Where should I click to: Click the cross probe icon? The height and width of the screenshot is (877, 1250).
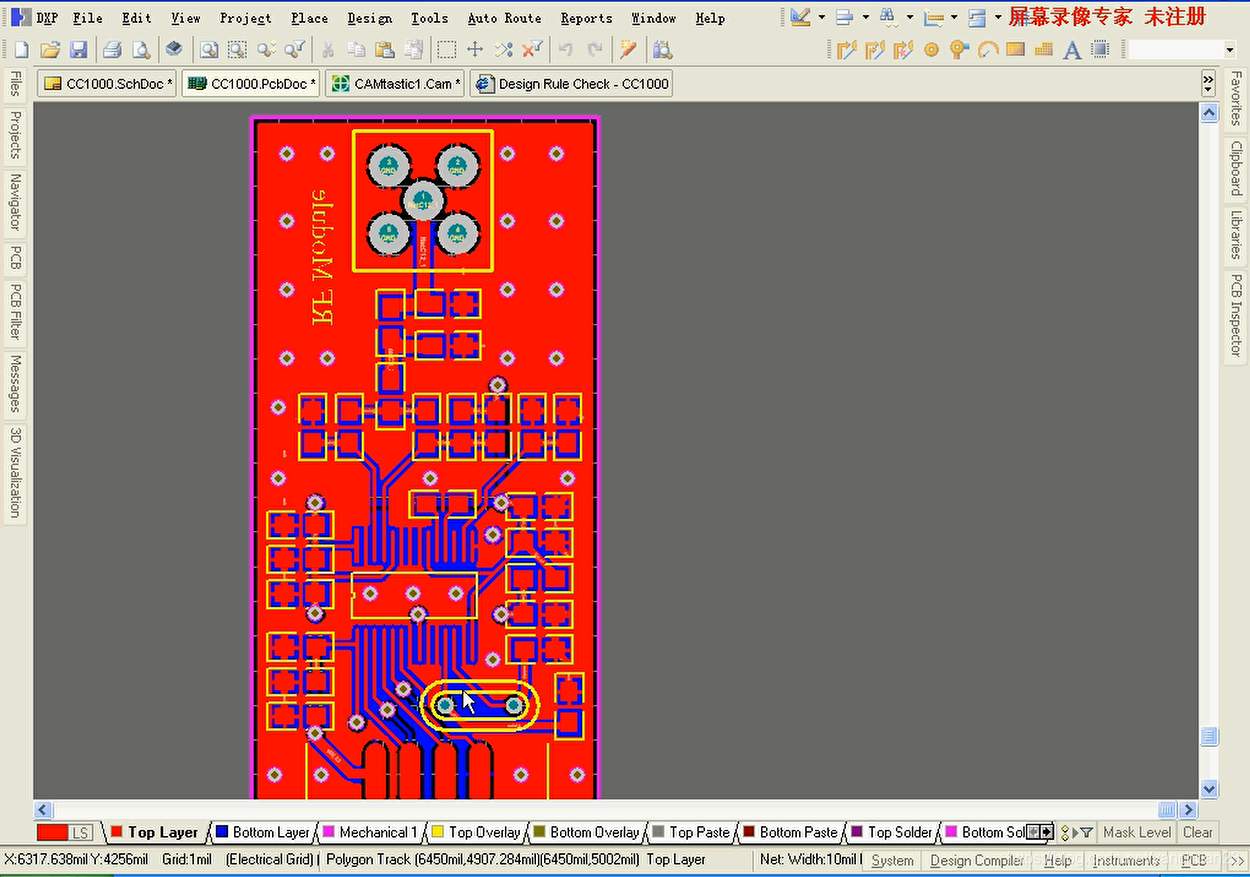[x=628, y=49]
